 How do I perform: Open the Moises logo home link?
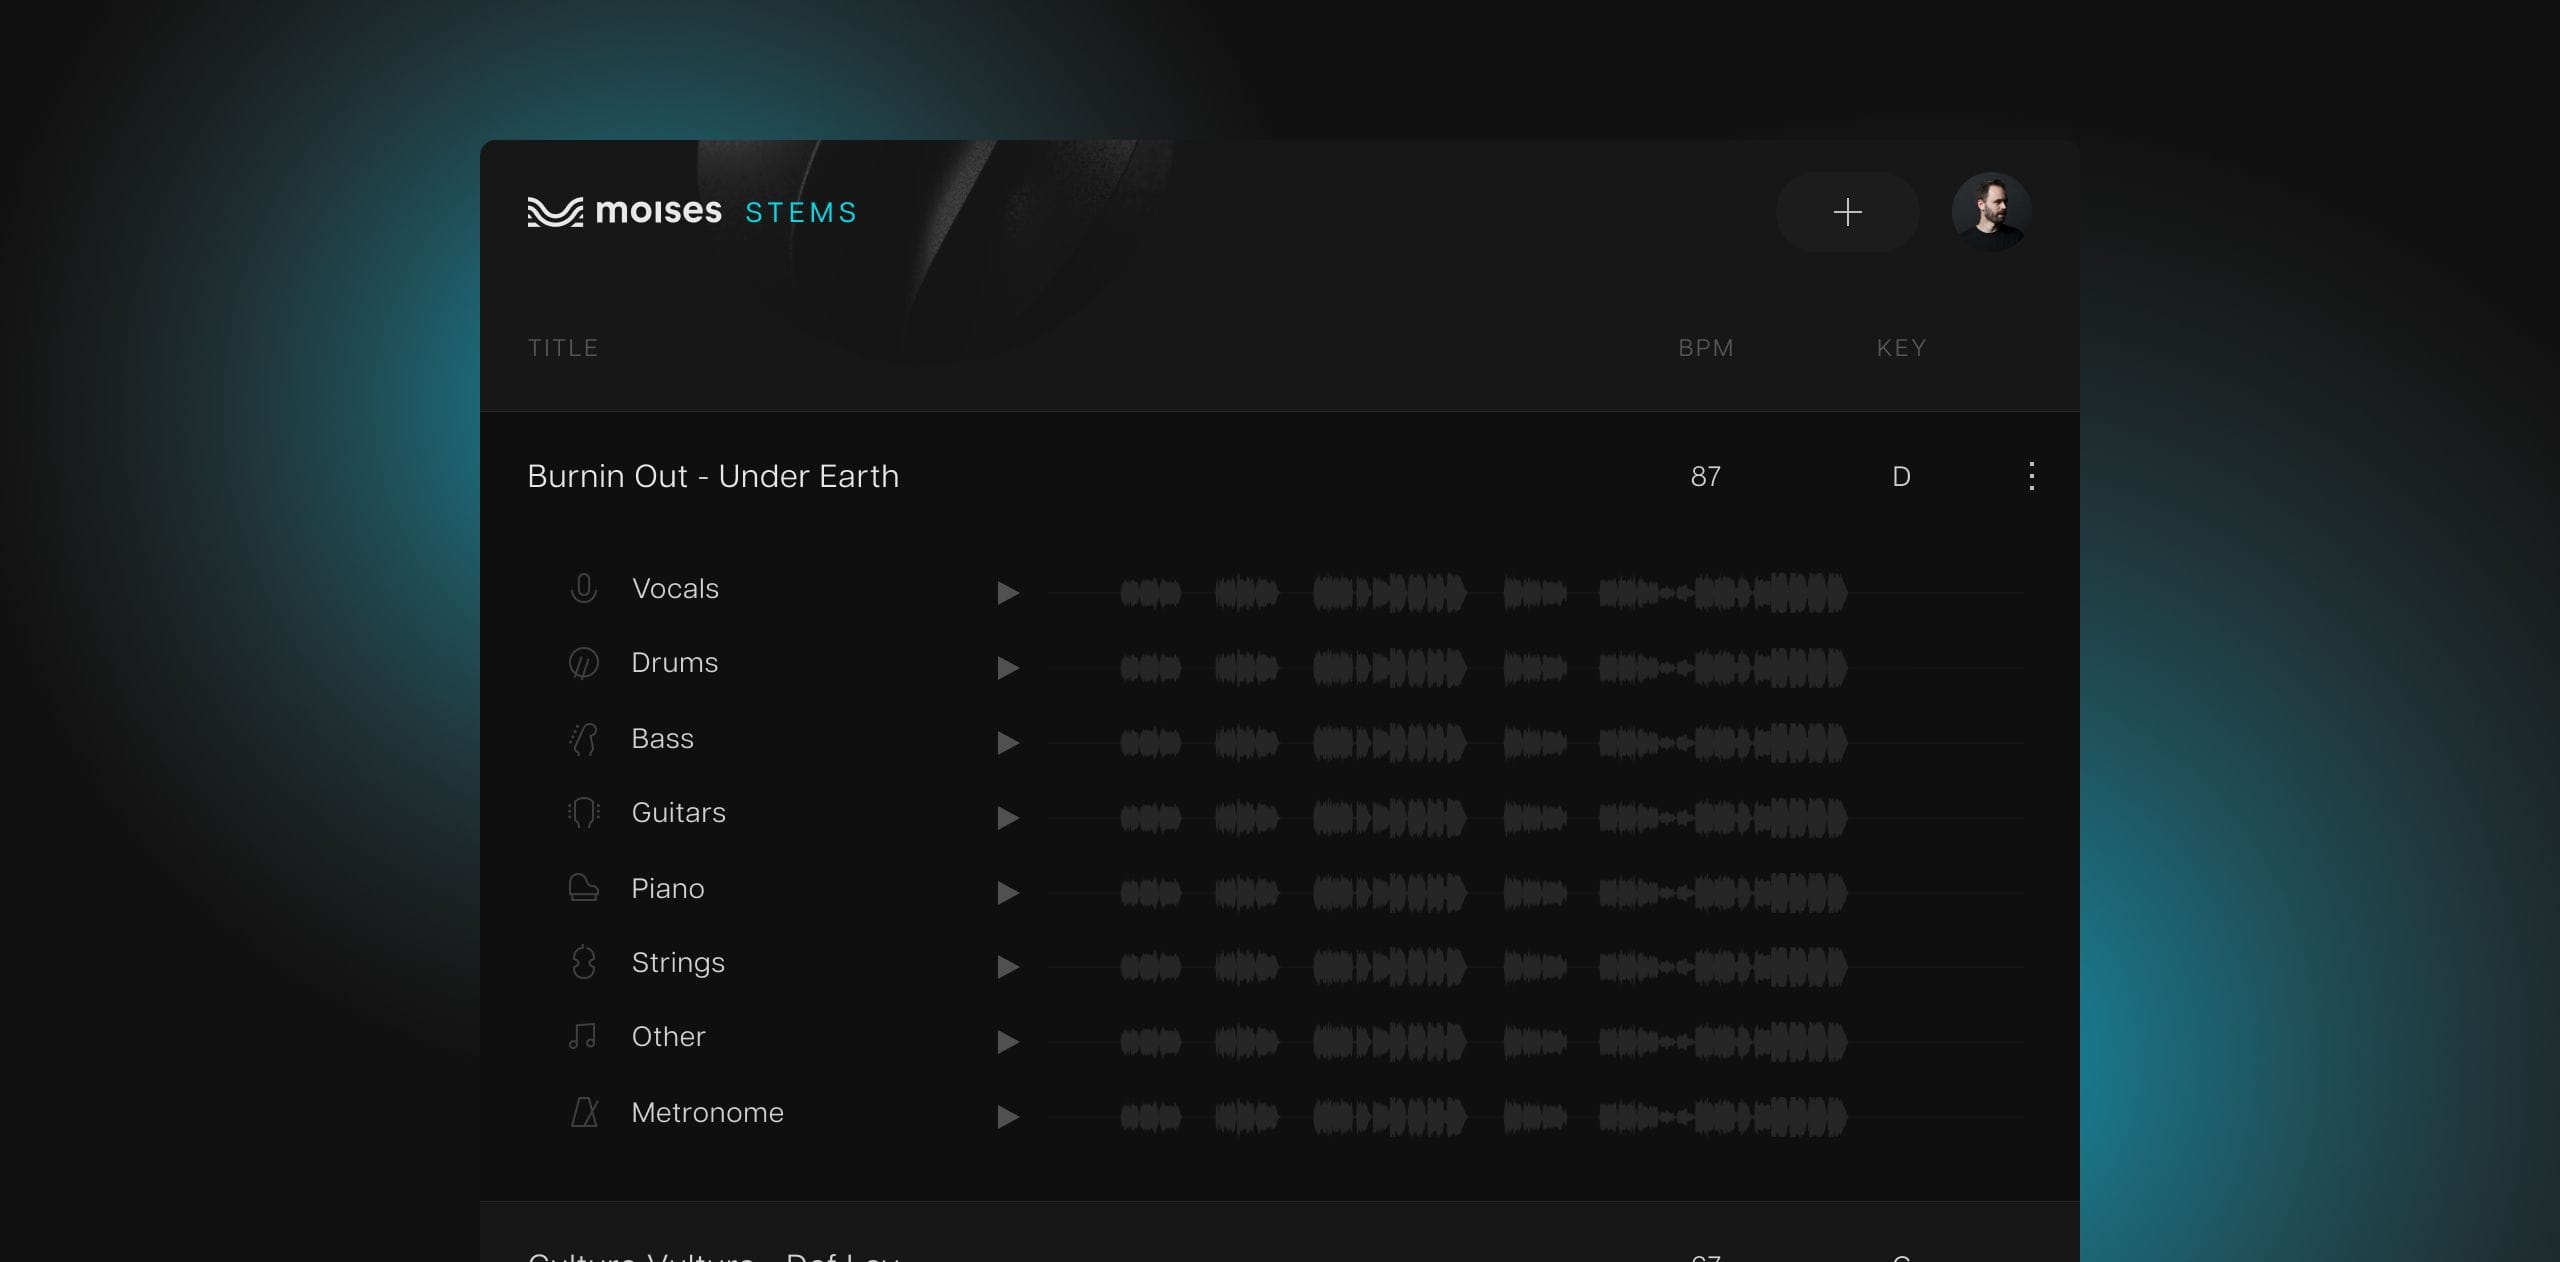pyautogui.click(x=625, y=212)
